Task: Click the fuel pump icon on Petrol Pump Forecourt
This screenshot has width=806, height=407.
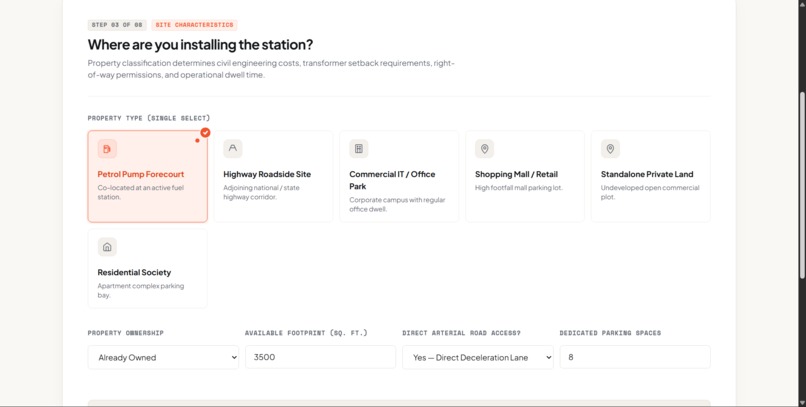Action: click(x=107, y=149)
